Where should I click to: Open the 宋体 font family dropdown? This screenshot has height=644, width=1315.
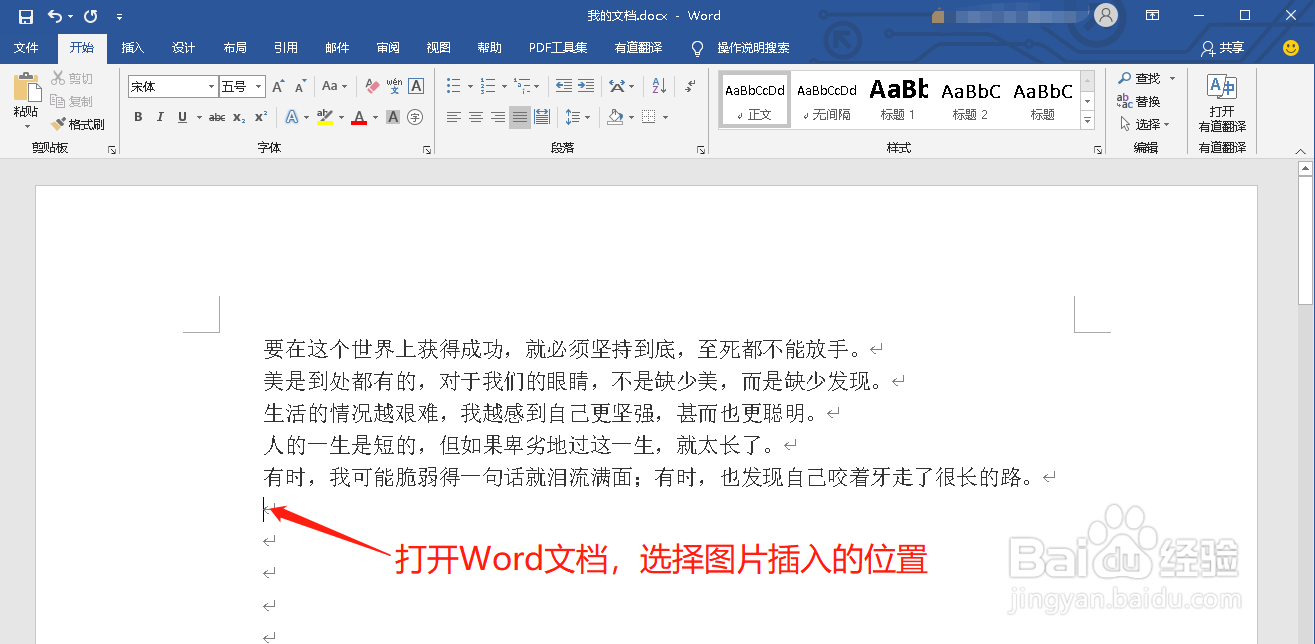click(x=210, y=86)
